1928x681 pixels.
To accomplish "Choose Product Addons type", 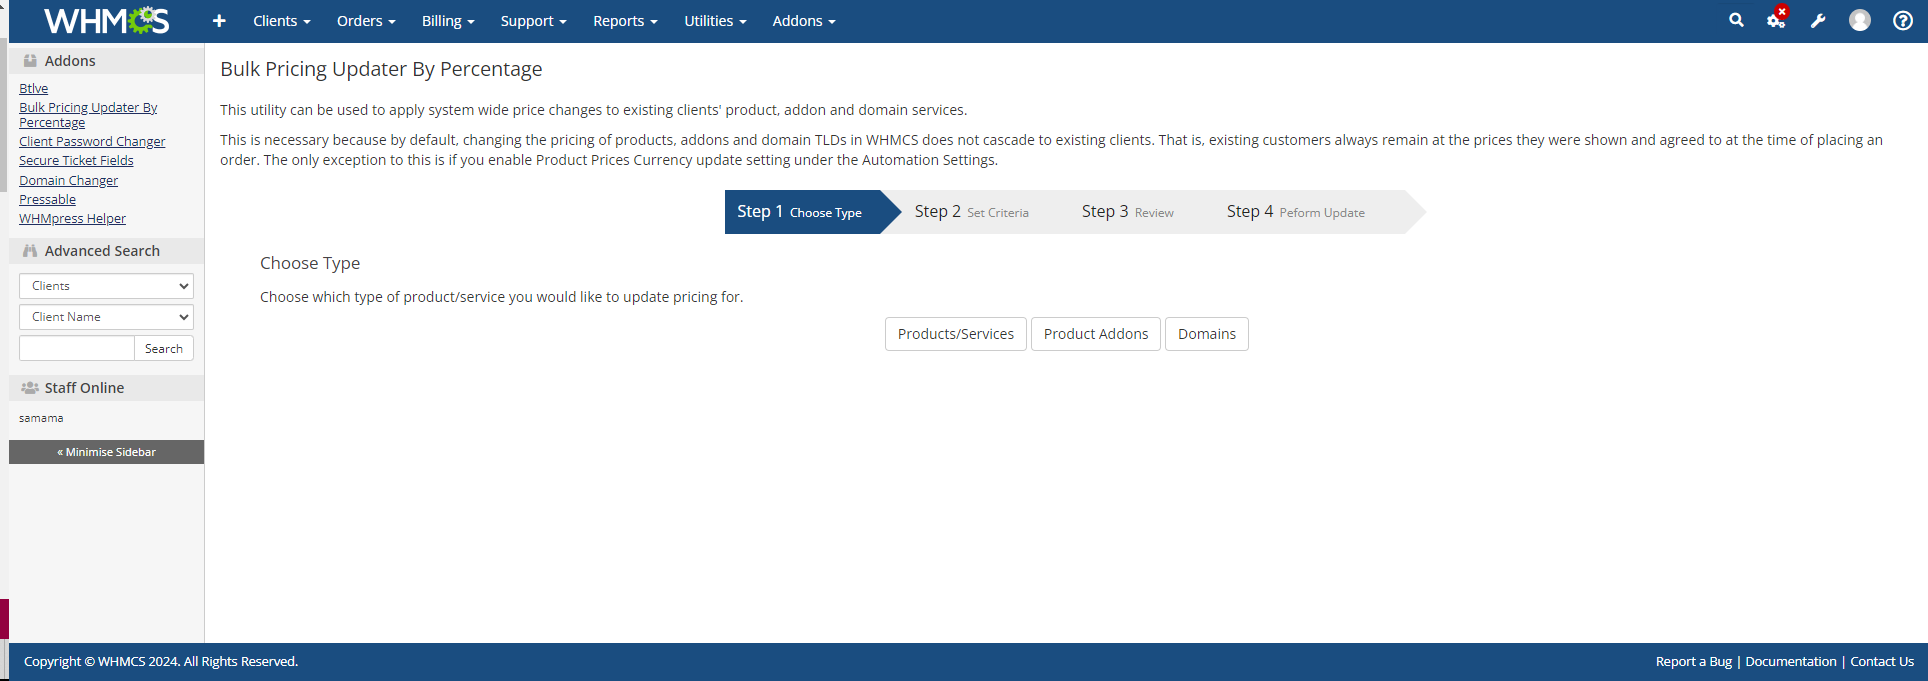I will (1096, 334).
